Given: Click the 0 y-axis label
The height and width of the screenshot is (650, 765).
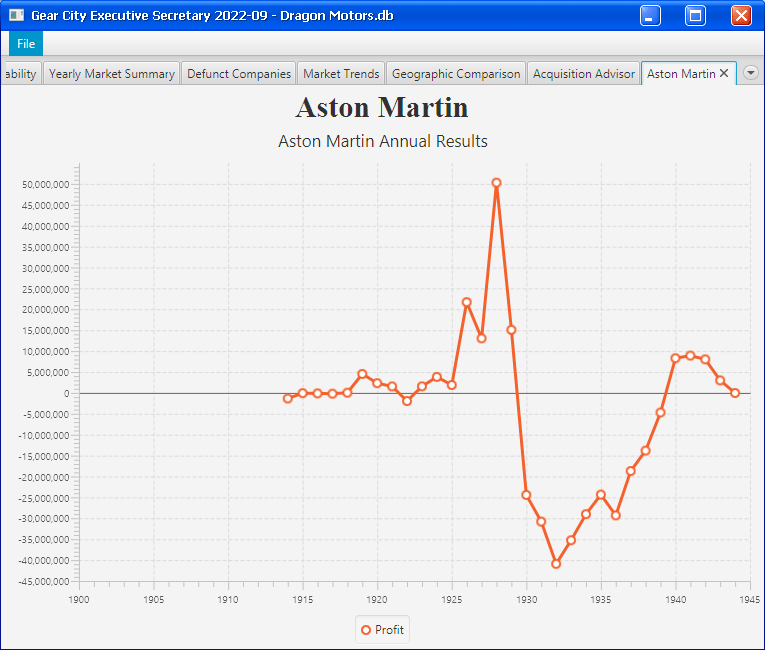Looking at the screenshot, I should 66,393.
